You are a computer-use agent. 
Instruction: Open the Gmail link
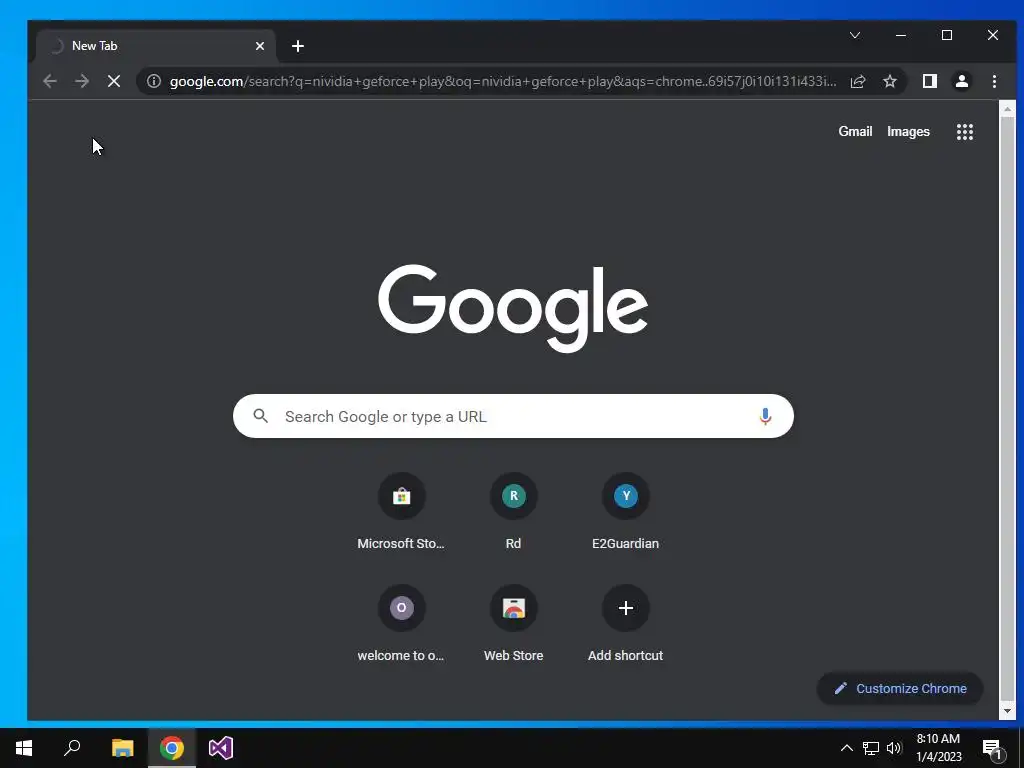855,131
